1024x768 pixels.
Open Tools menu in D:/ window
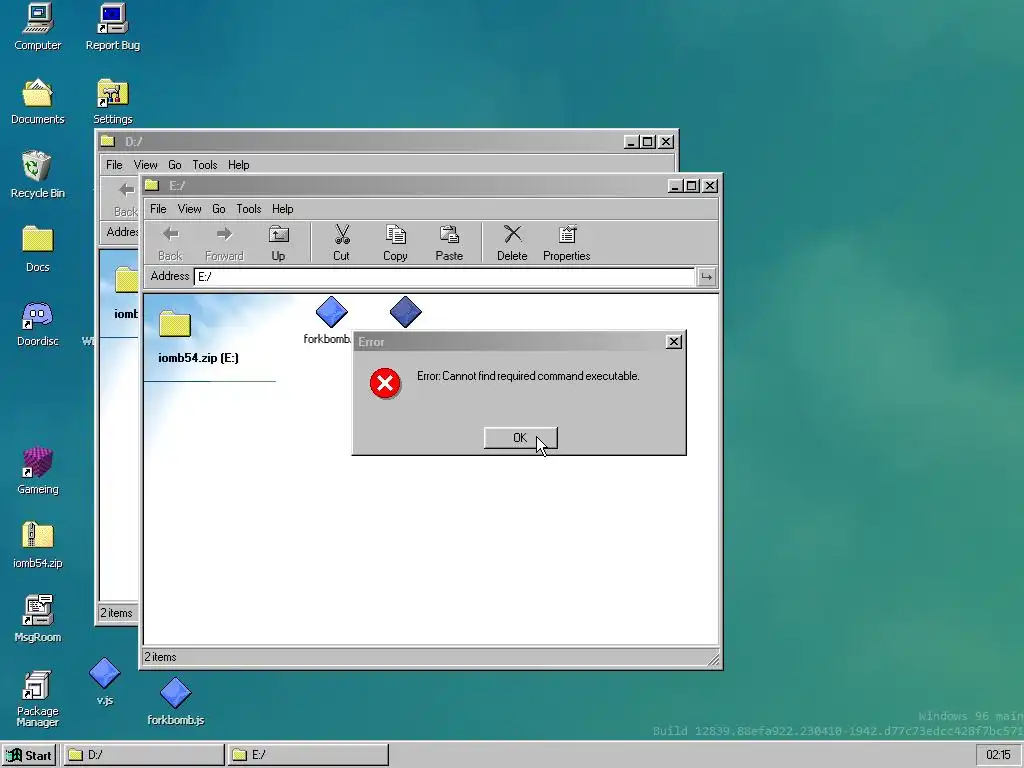(x=205, y=165)
